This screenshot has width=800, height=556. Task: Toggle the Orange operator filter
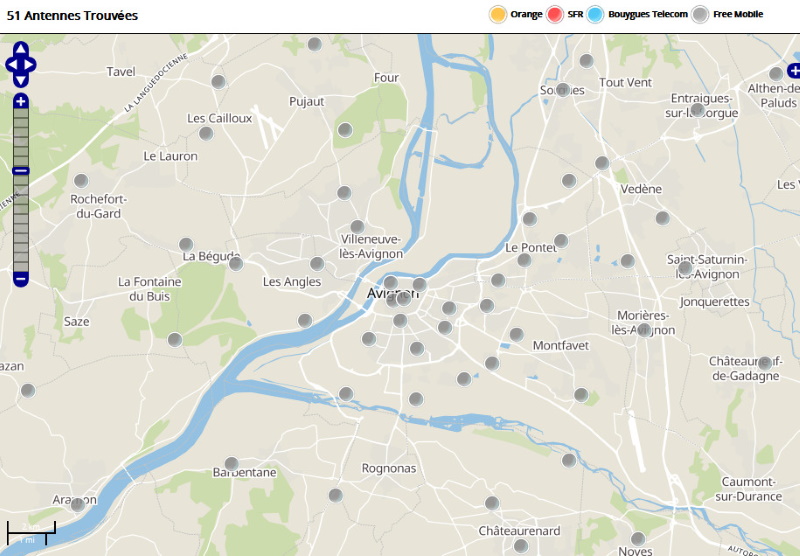498,14
